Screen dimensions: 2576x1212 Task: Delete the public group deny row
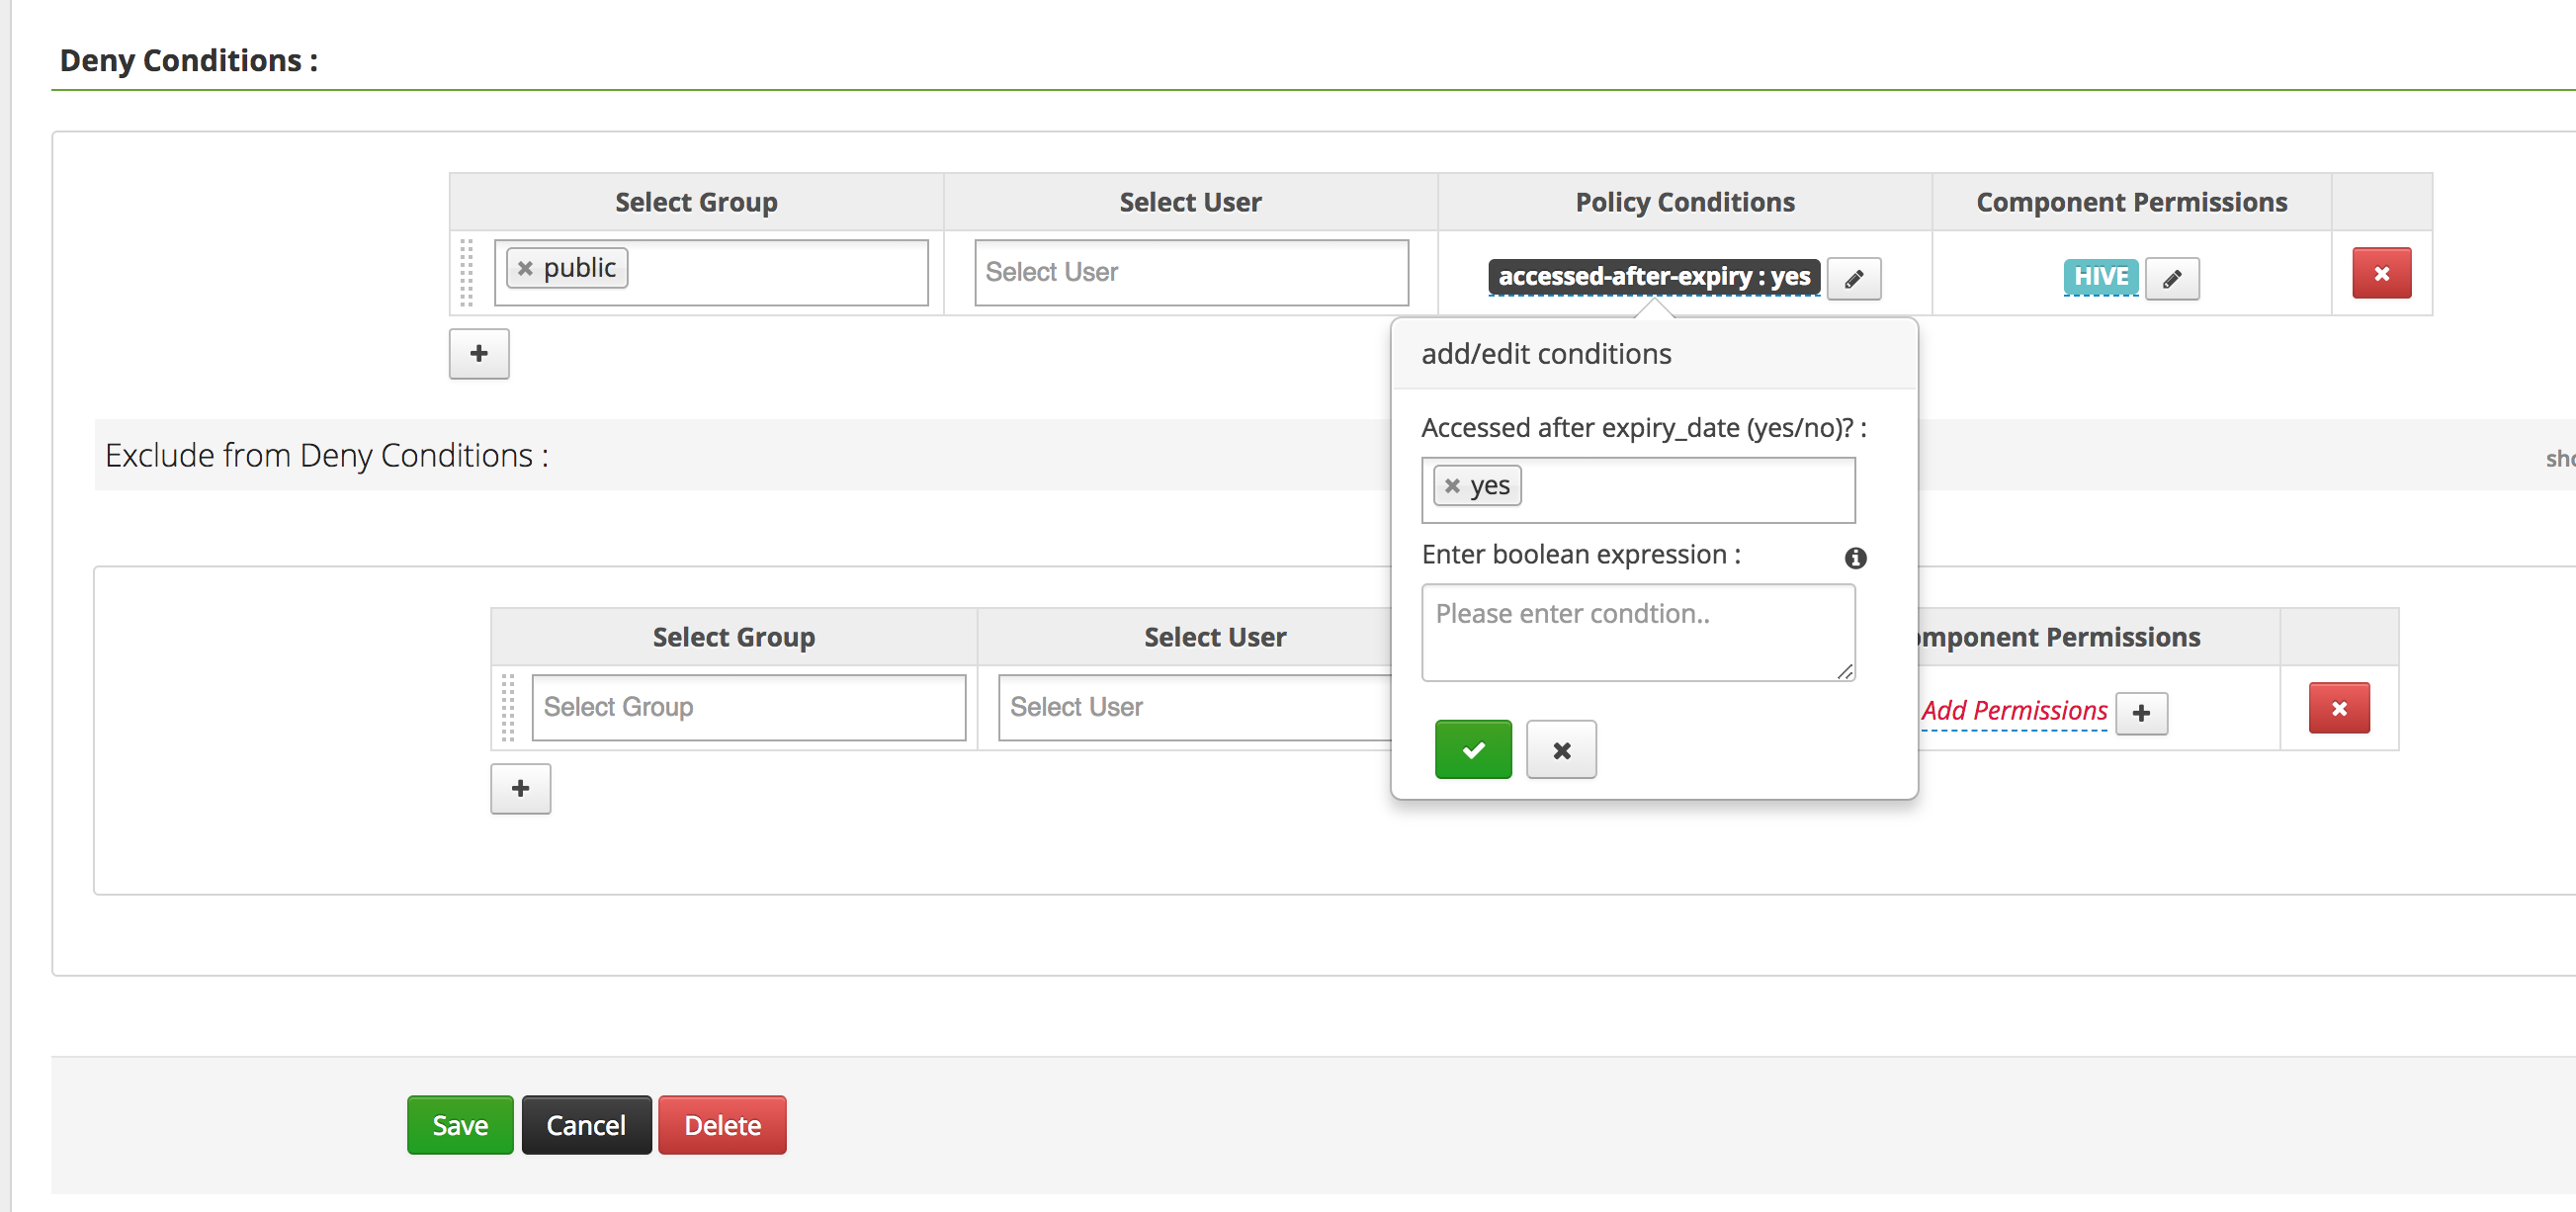point(2380,273)
